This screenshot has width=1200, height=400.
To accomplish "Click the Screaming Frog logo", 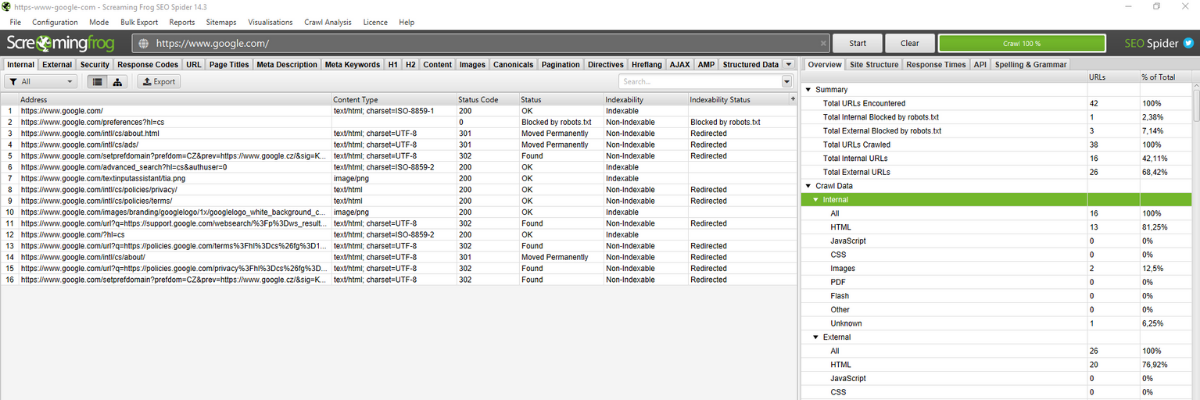I will 61,44.
